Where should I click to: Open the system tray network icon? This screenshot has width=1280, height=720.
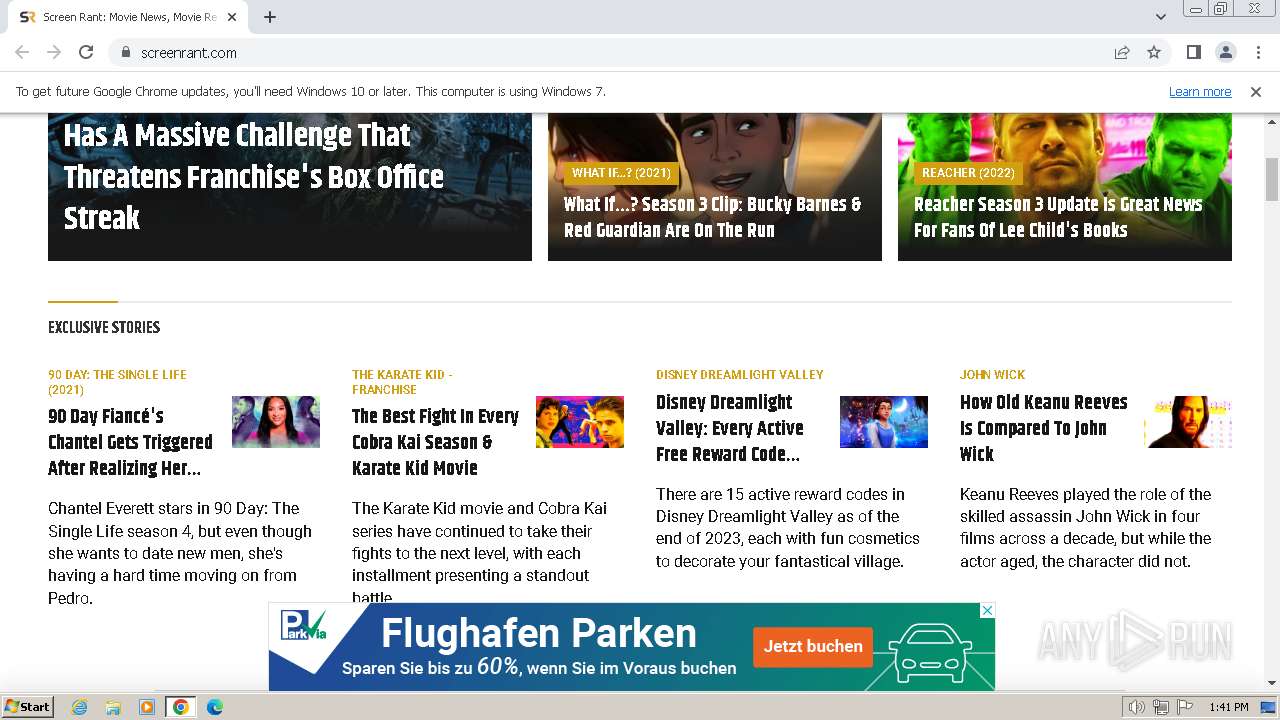1161,707
